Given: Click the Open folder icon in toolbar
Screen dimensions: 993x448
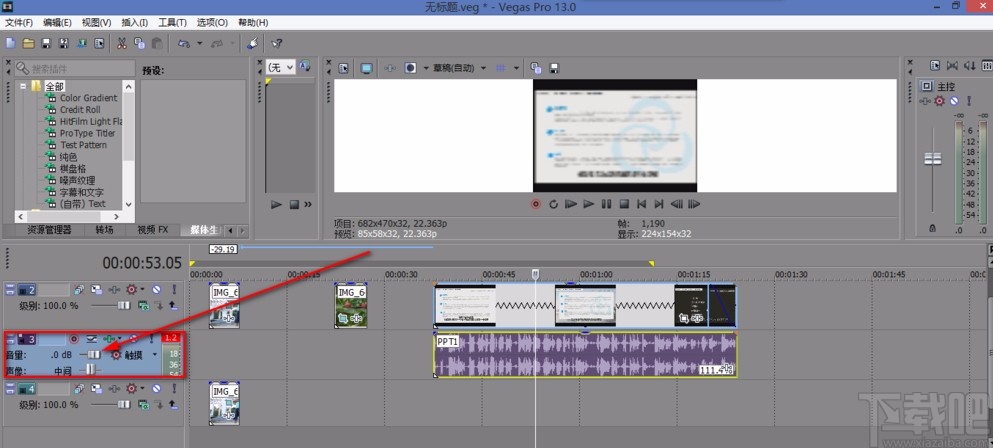Looking at the screenshot, I should pyautogui.click(x=29, y=43).
